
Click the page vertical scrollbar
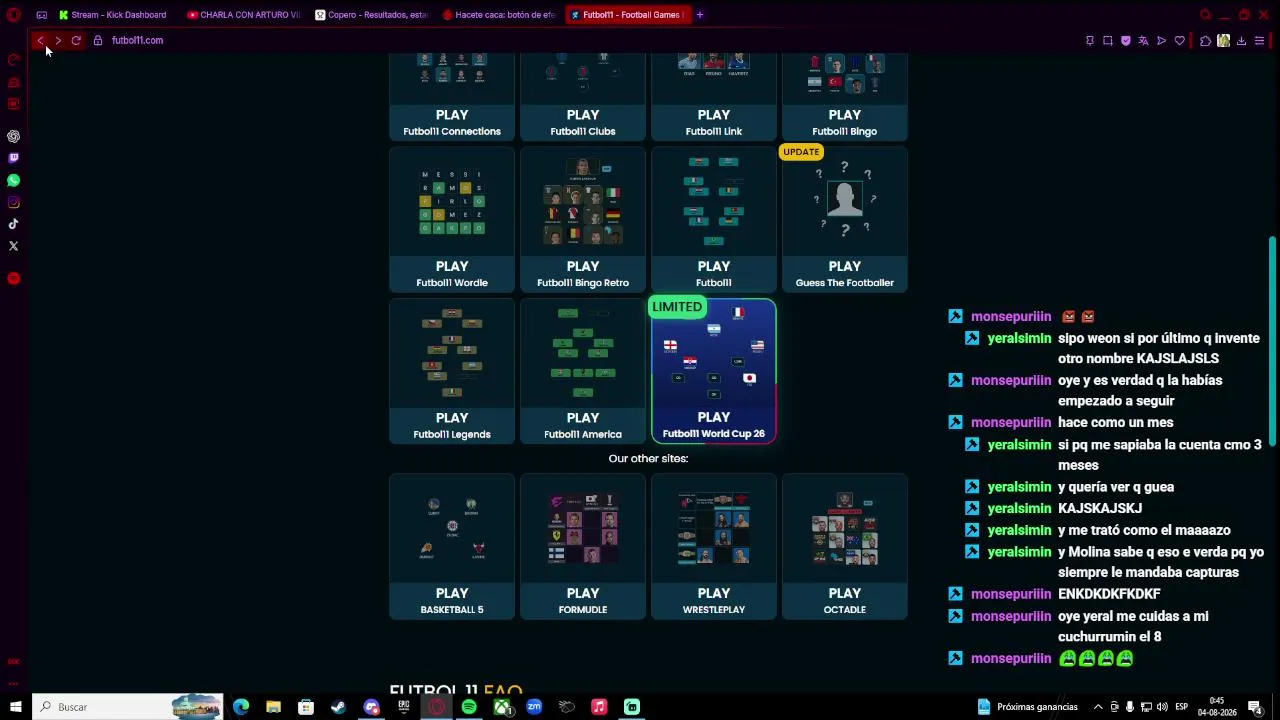(x=1273, y=342)
